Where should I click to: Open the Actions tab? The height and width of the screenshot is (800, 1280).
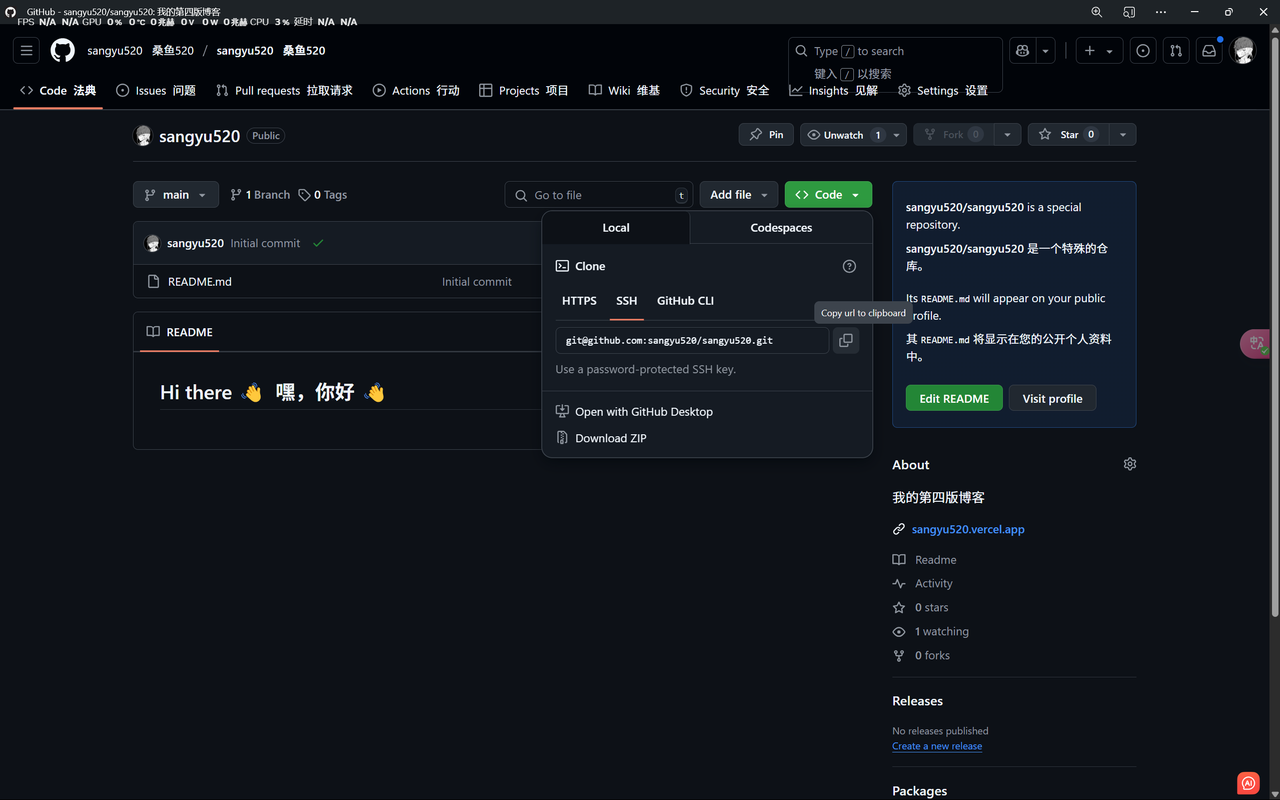(x=416, y=90)
